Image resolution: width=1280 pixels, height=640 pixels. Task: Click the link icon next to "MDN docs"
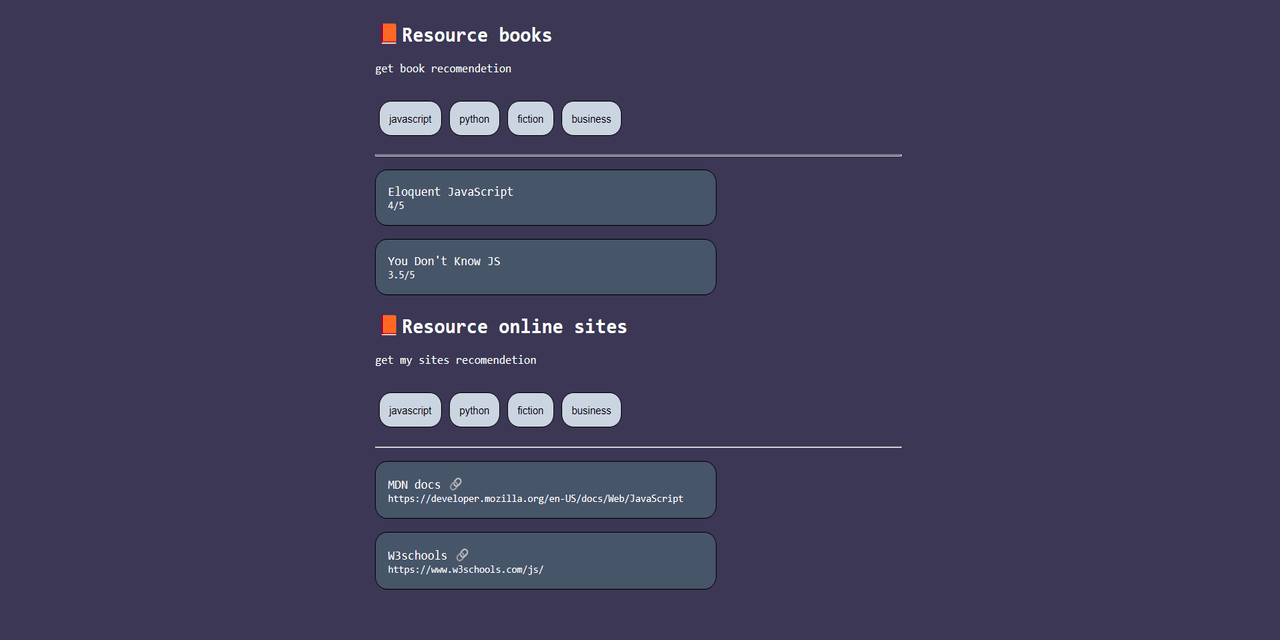(x=456, y=484)
